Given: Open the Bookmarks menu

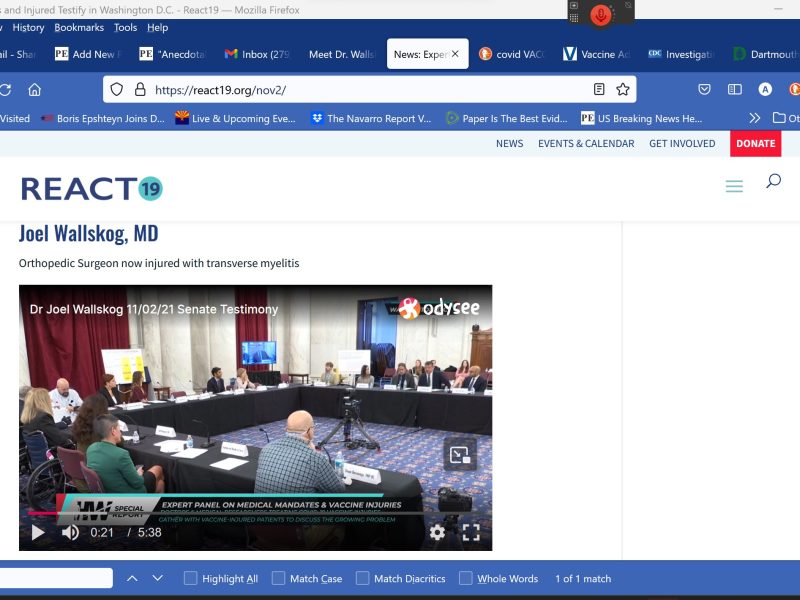Looking at the screenshot, I should 78,28.
